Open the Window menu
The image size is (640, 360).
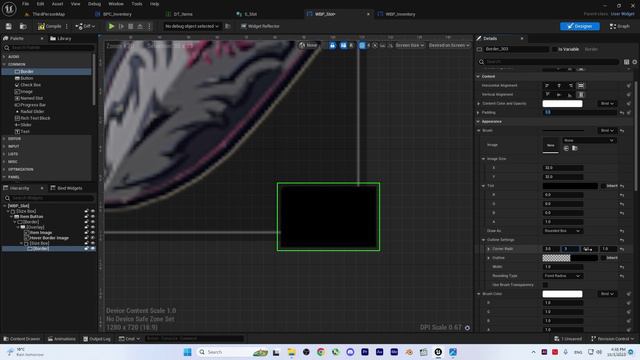[x=116, y=4]
